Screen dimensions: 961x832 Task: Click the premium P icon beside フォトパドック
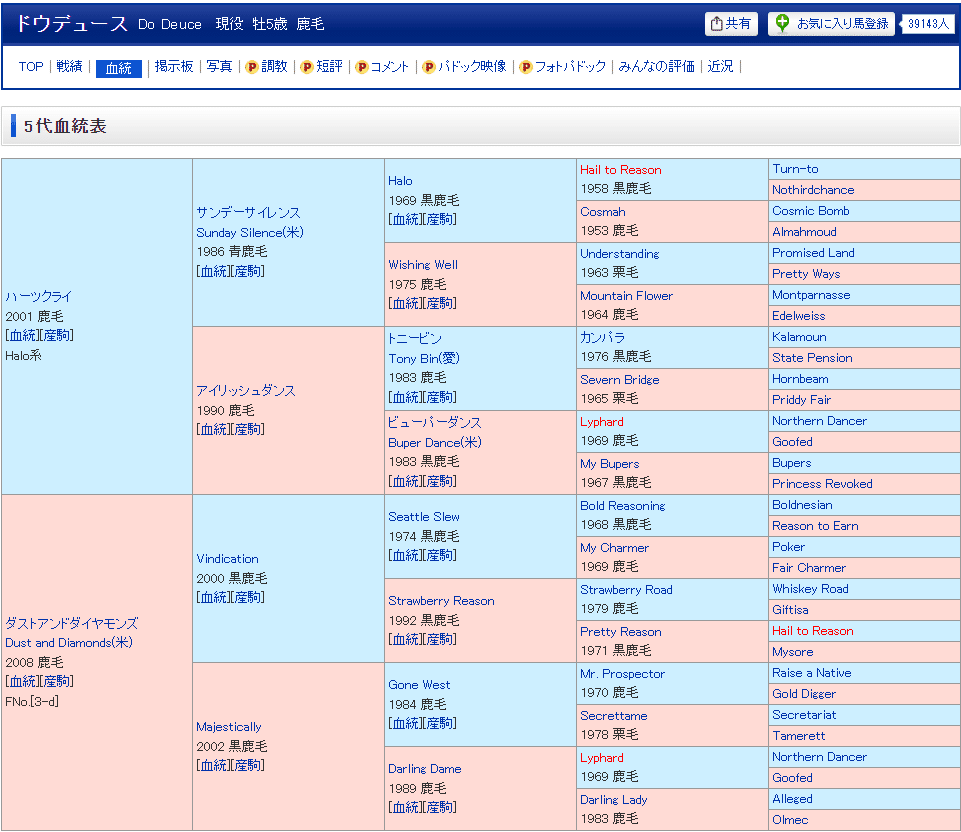(x=525, y=67)
